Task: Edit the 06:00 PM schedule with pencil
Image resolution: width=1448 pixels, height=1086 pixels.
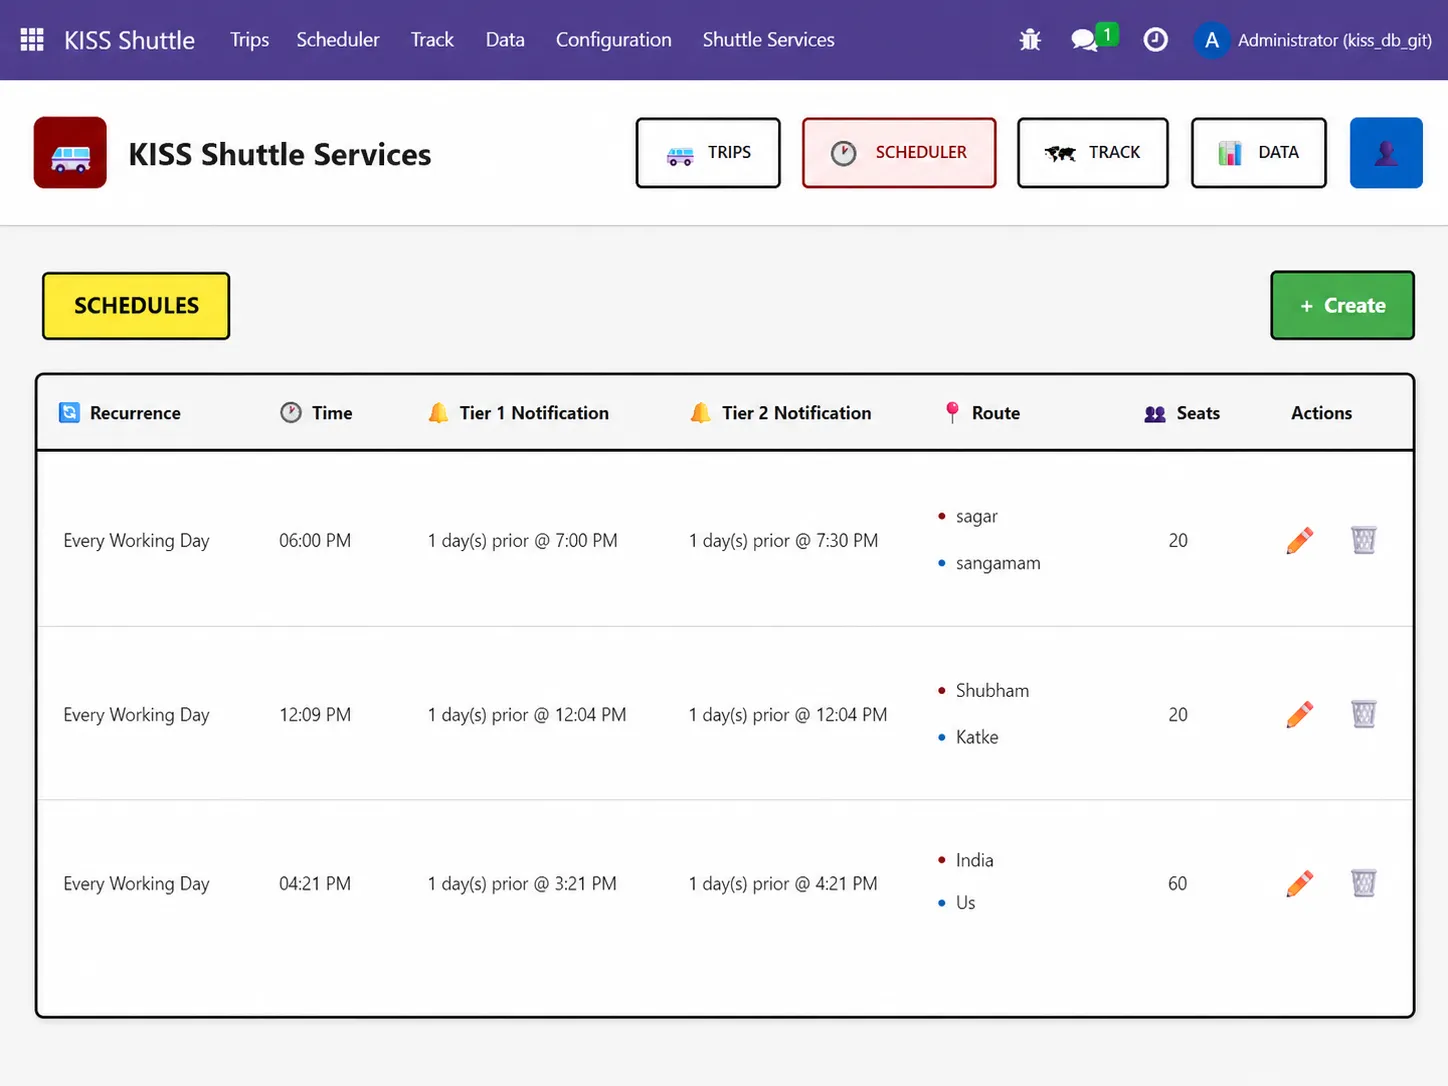Action: click(x=1299, y=540)
